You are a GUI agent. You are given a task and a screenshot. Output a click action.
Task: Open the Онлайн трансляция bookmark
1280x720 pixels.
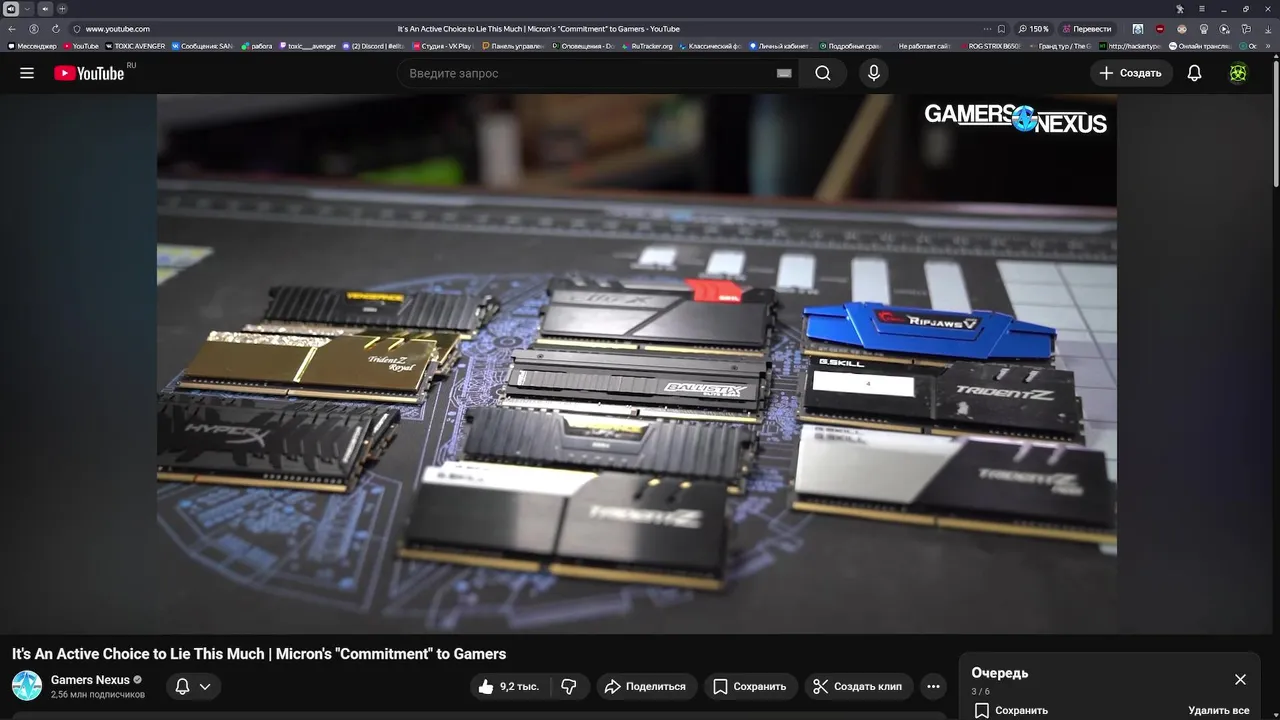point(1200,46)
